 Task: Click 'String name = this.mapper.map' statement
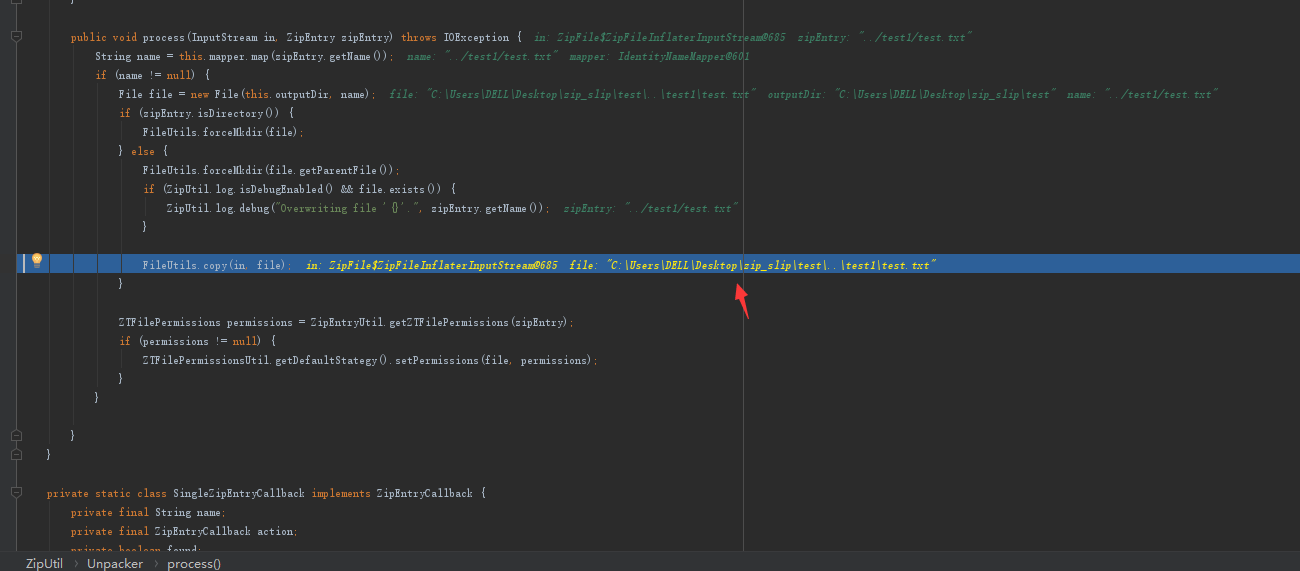(x=244, y=57)
